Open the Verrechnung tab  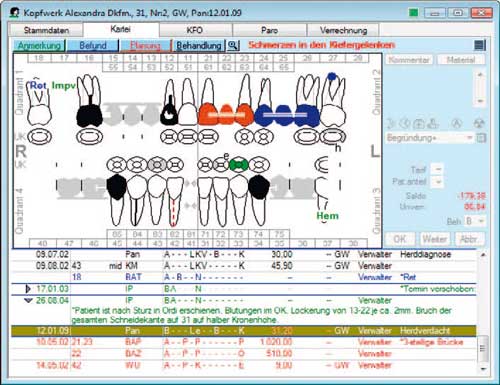click(343, 30)
